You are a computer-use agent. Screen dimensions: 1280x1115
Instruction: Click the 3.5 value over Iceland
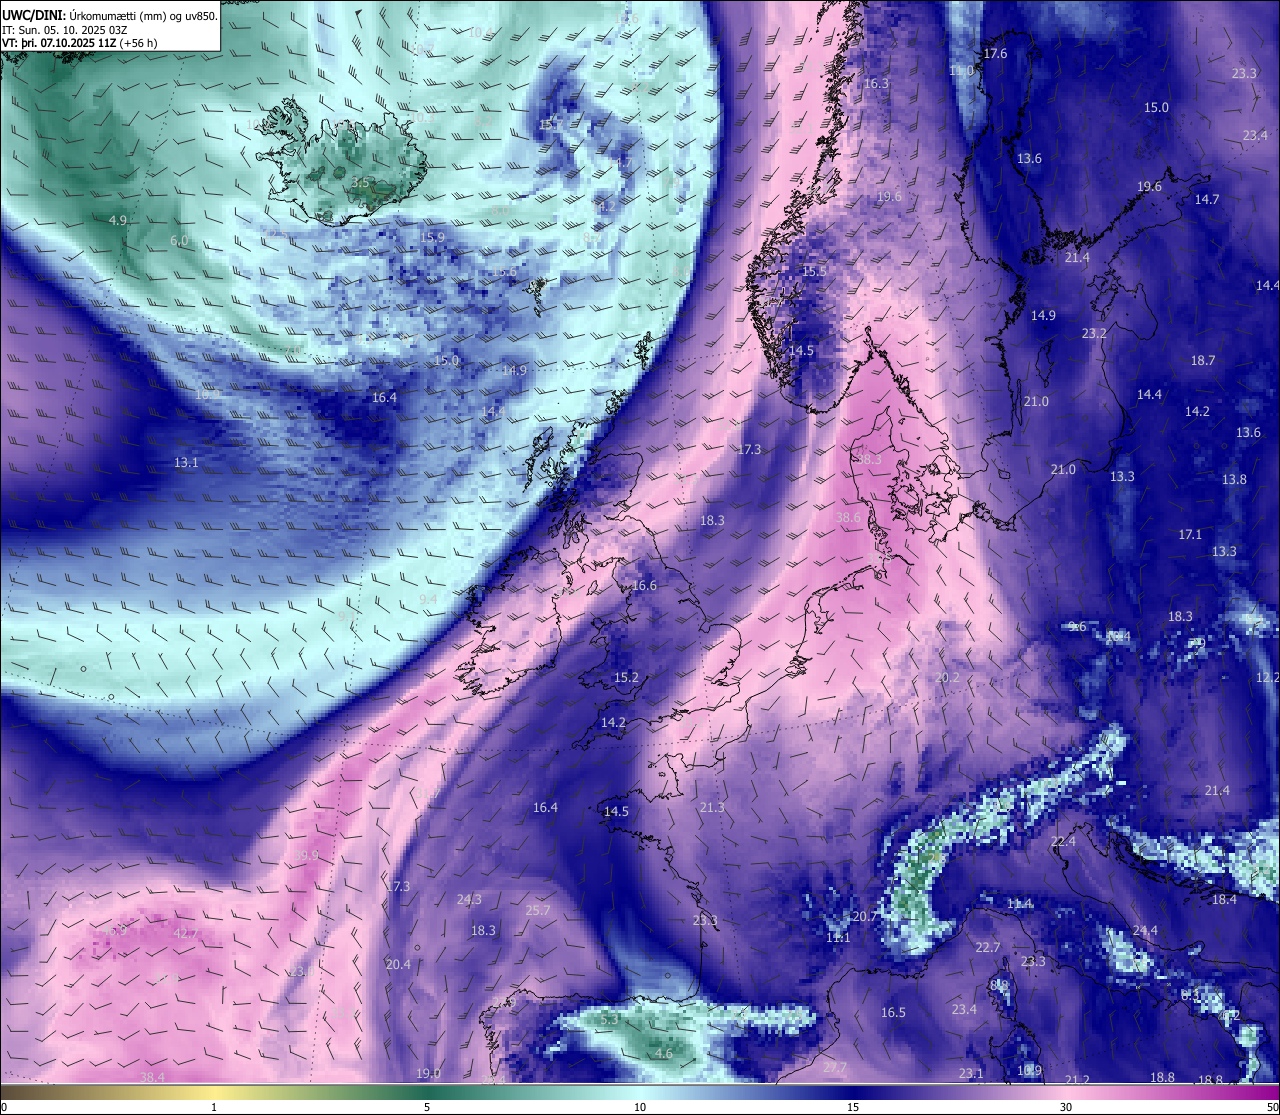click(x=361, y=183)
